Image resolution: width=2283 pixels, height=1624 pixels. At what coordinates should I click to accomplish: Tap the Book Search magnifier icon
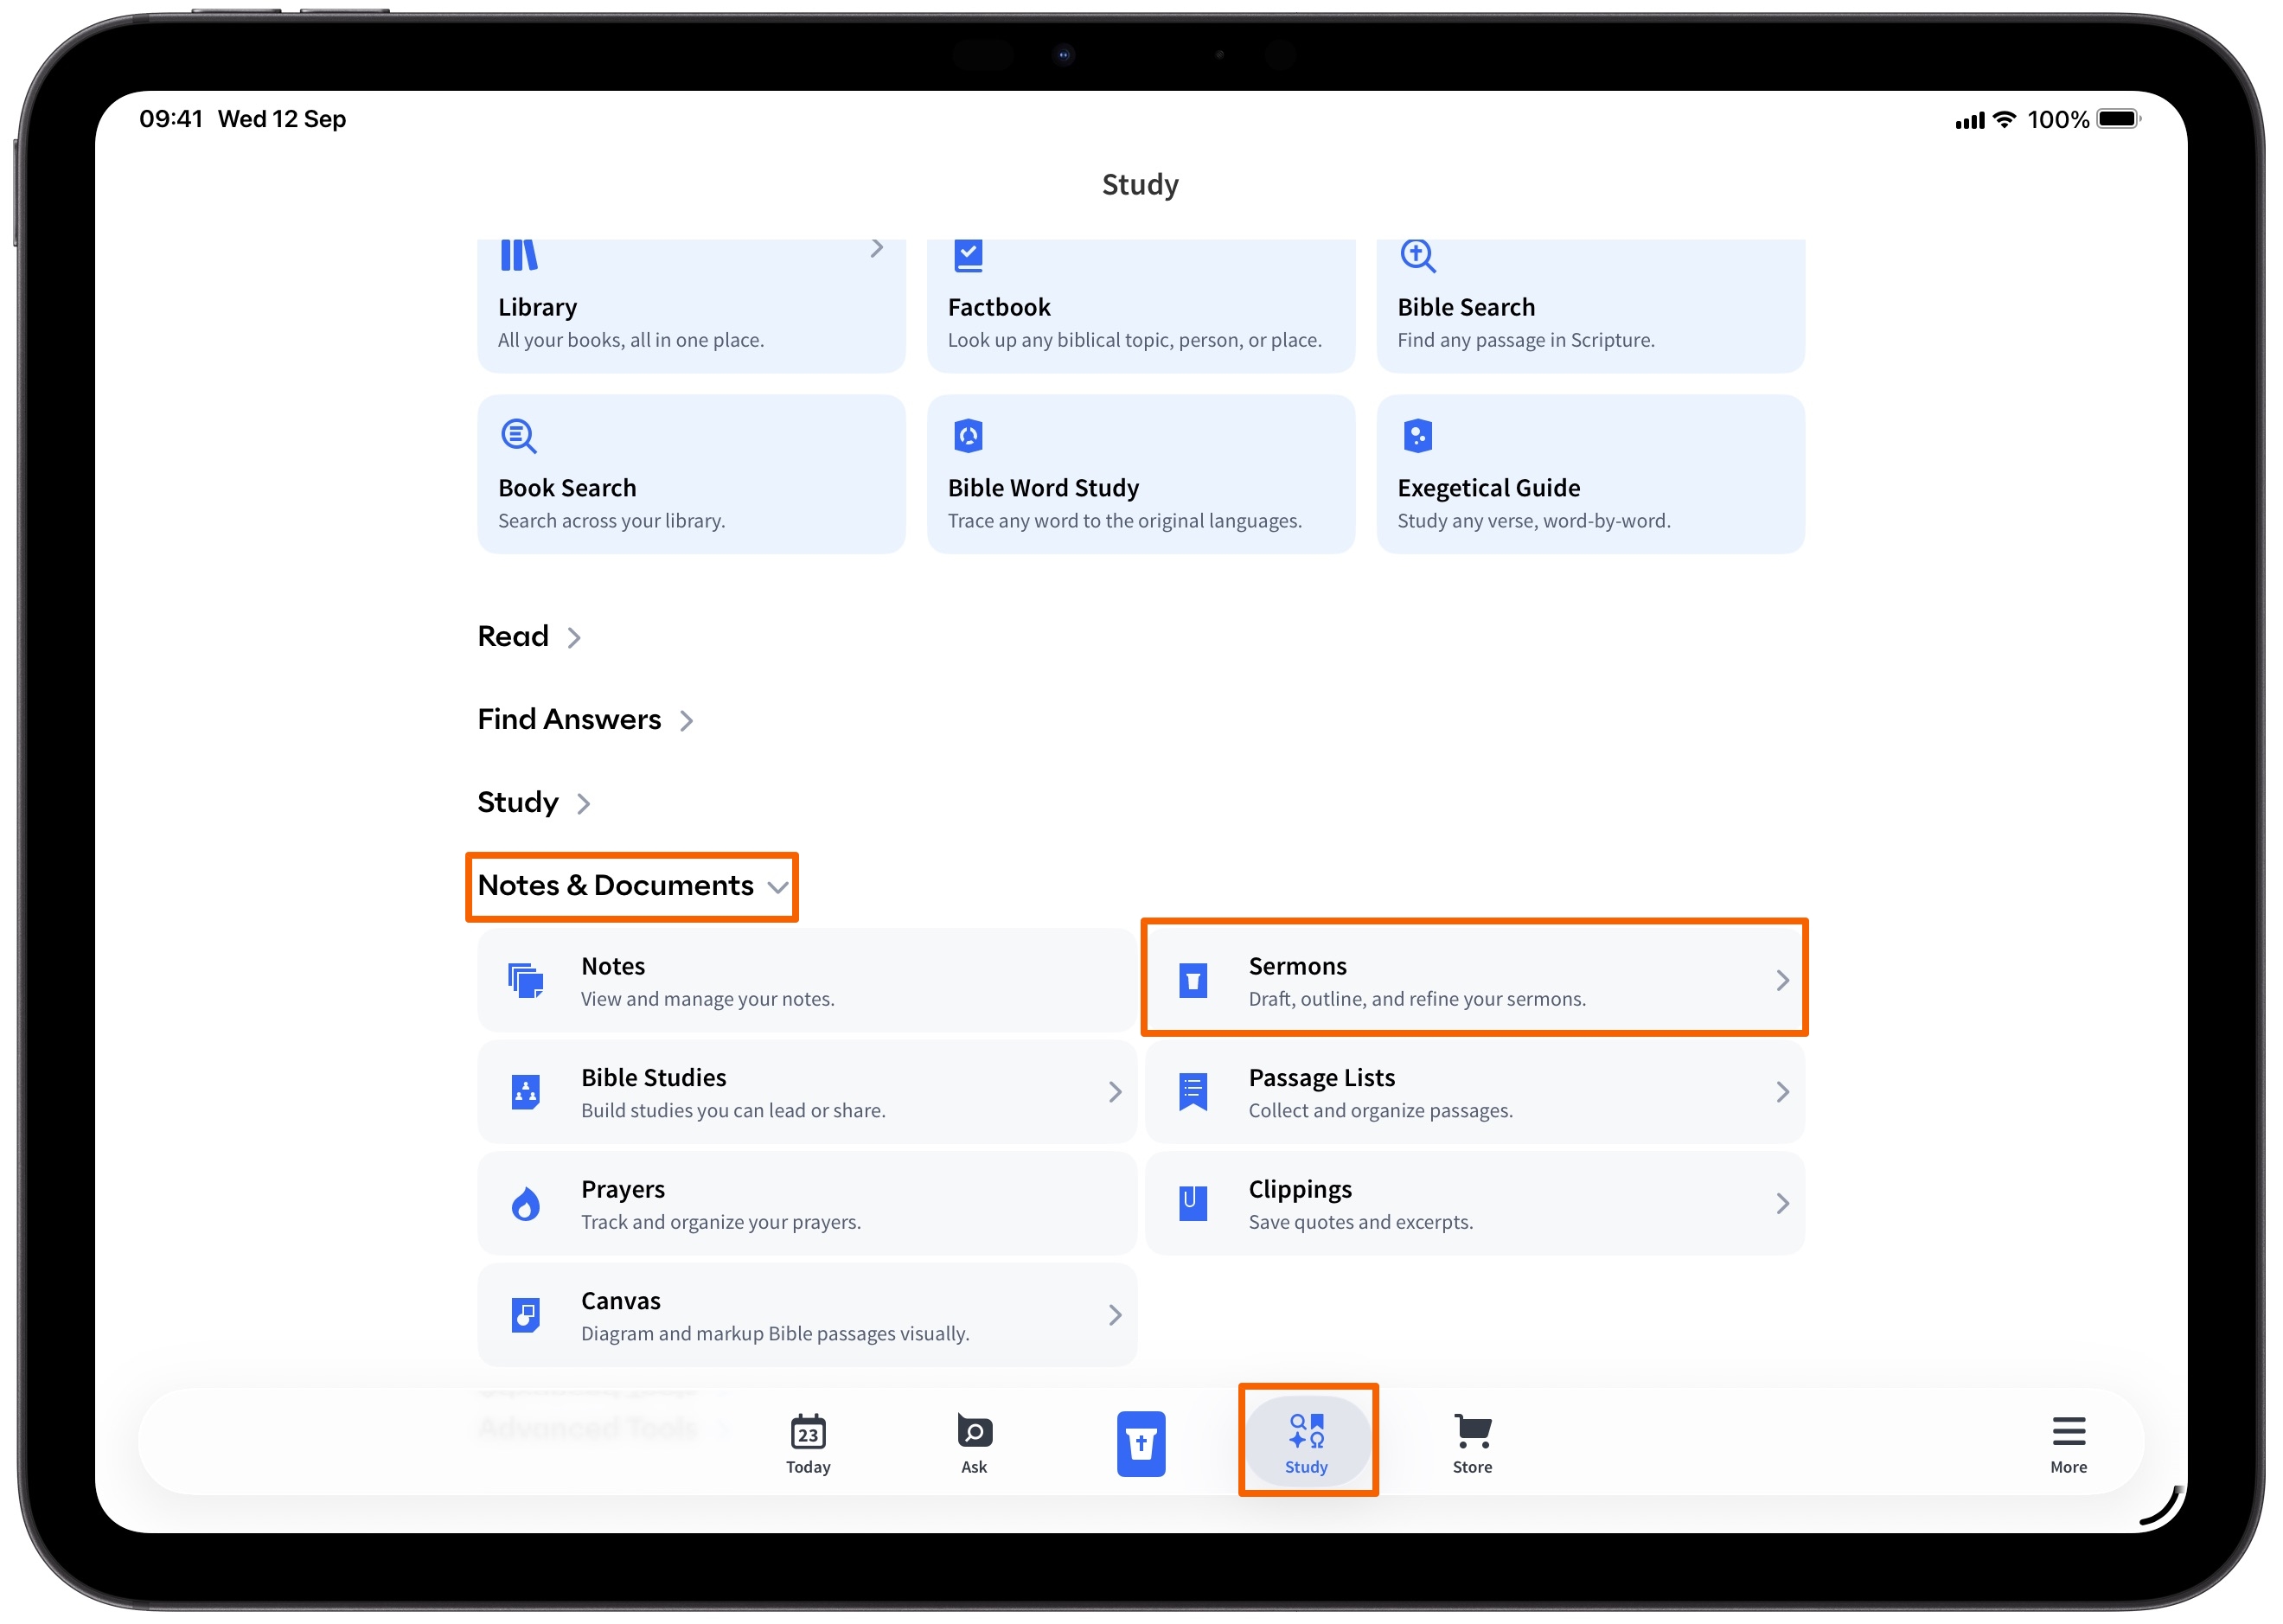point(519,437)
